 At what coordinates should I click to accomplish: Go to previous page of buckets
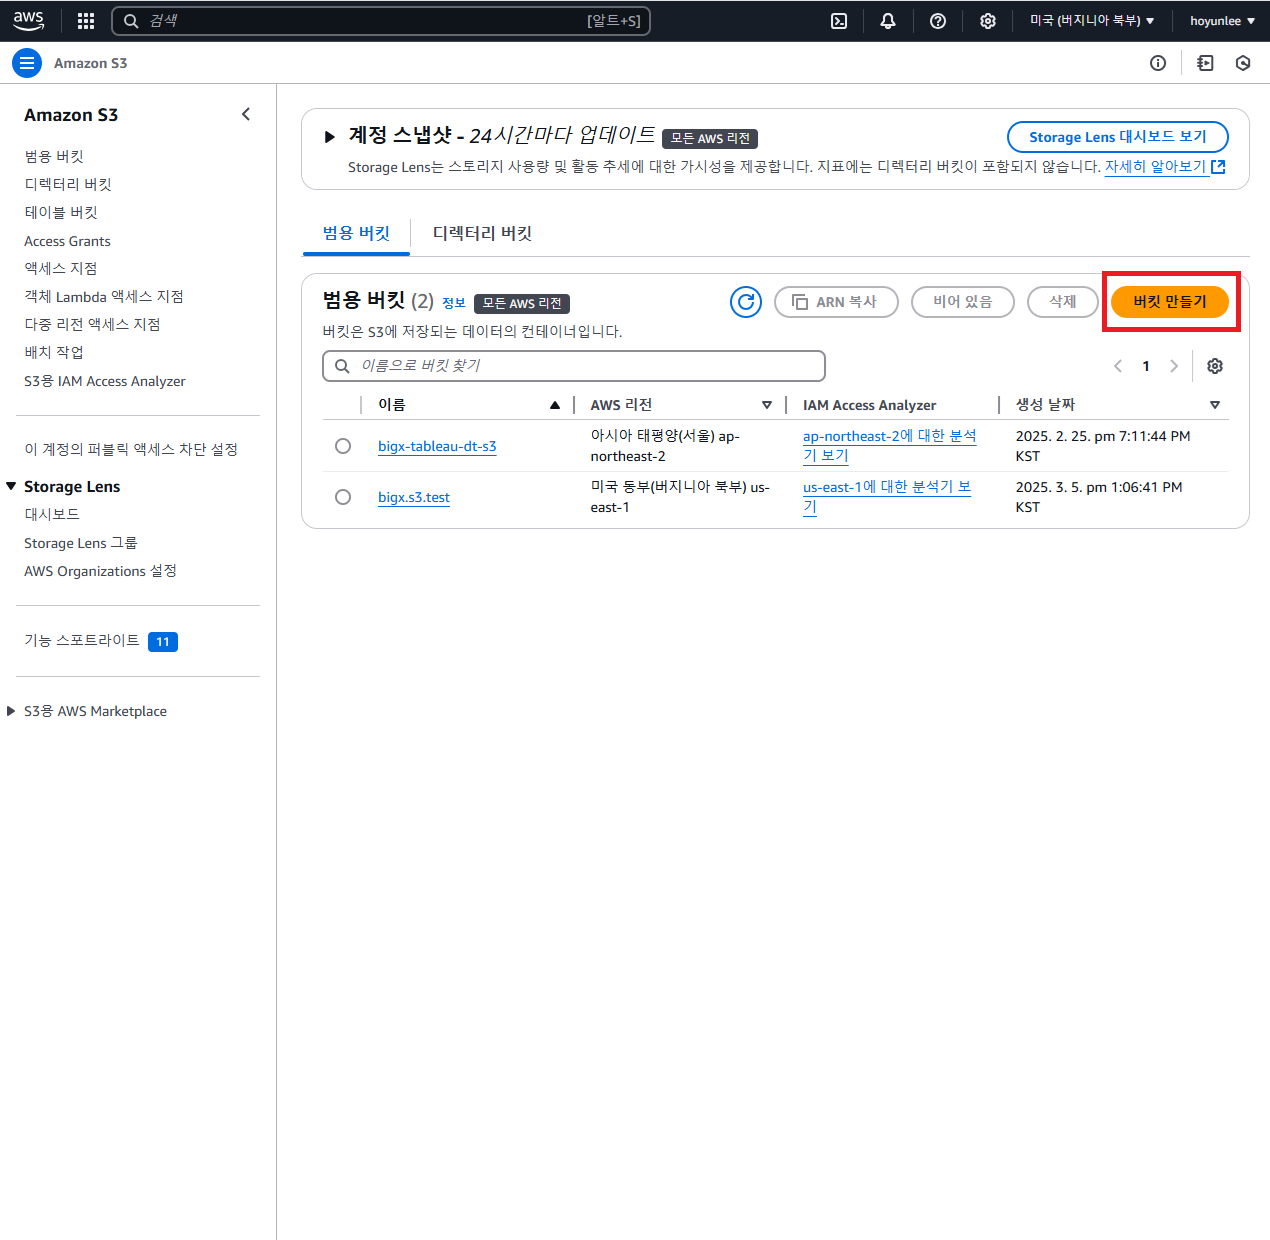click(1118, 366)
